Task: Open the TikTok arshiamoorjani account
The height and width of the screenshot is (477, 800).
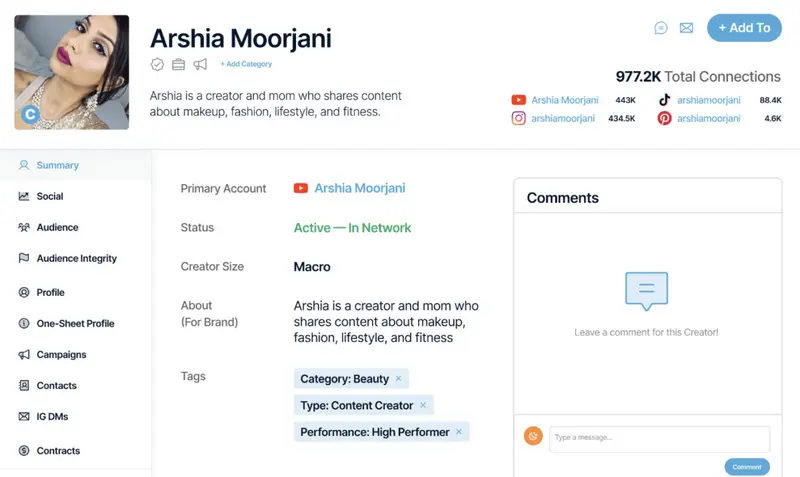Action: click(708, 100)
